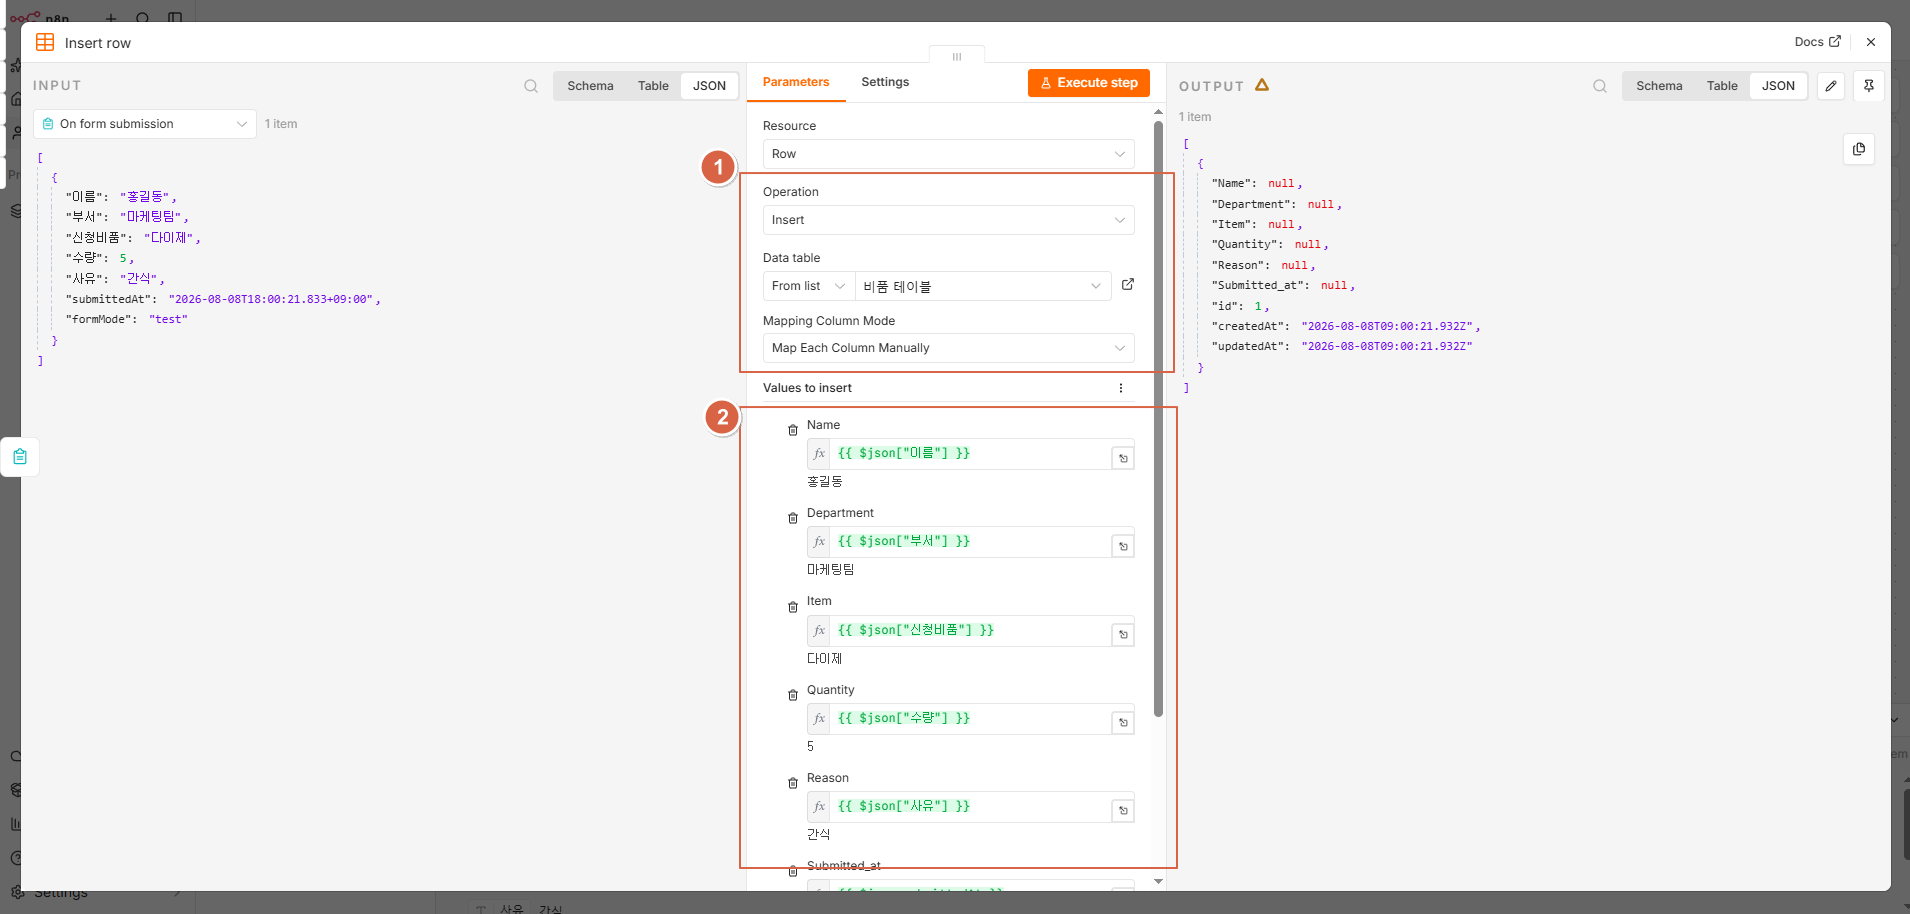Open the Operation dropdown showing Insert
Viewport: 1910px width, 914px height.
point(948,220)
